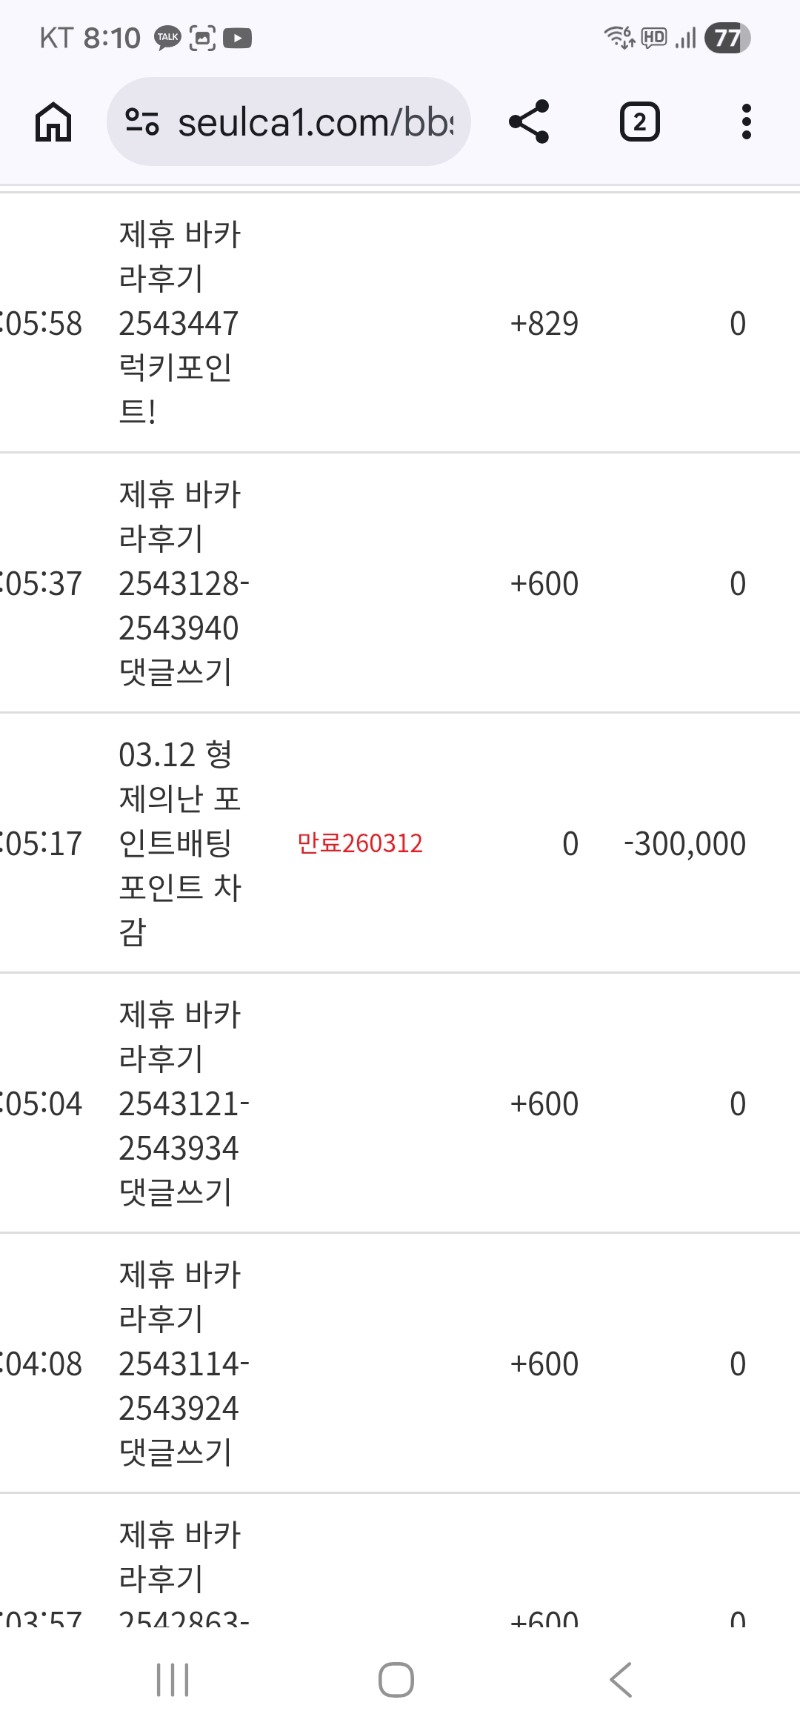Tap the -300,000 deduction amount

[x=685, y=843]
